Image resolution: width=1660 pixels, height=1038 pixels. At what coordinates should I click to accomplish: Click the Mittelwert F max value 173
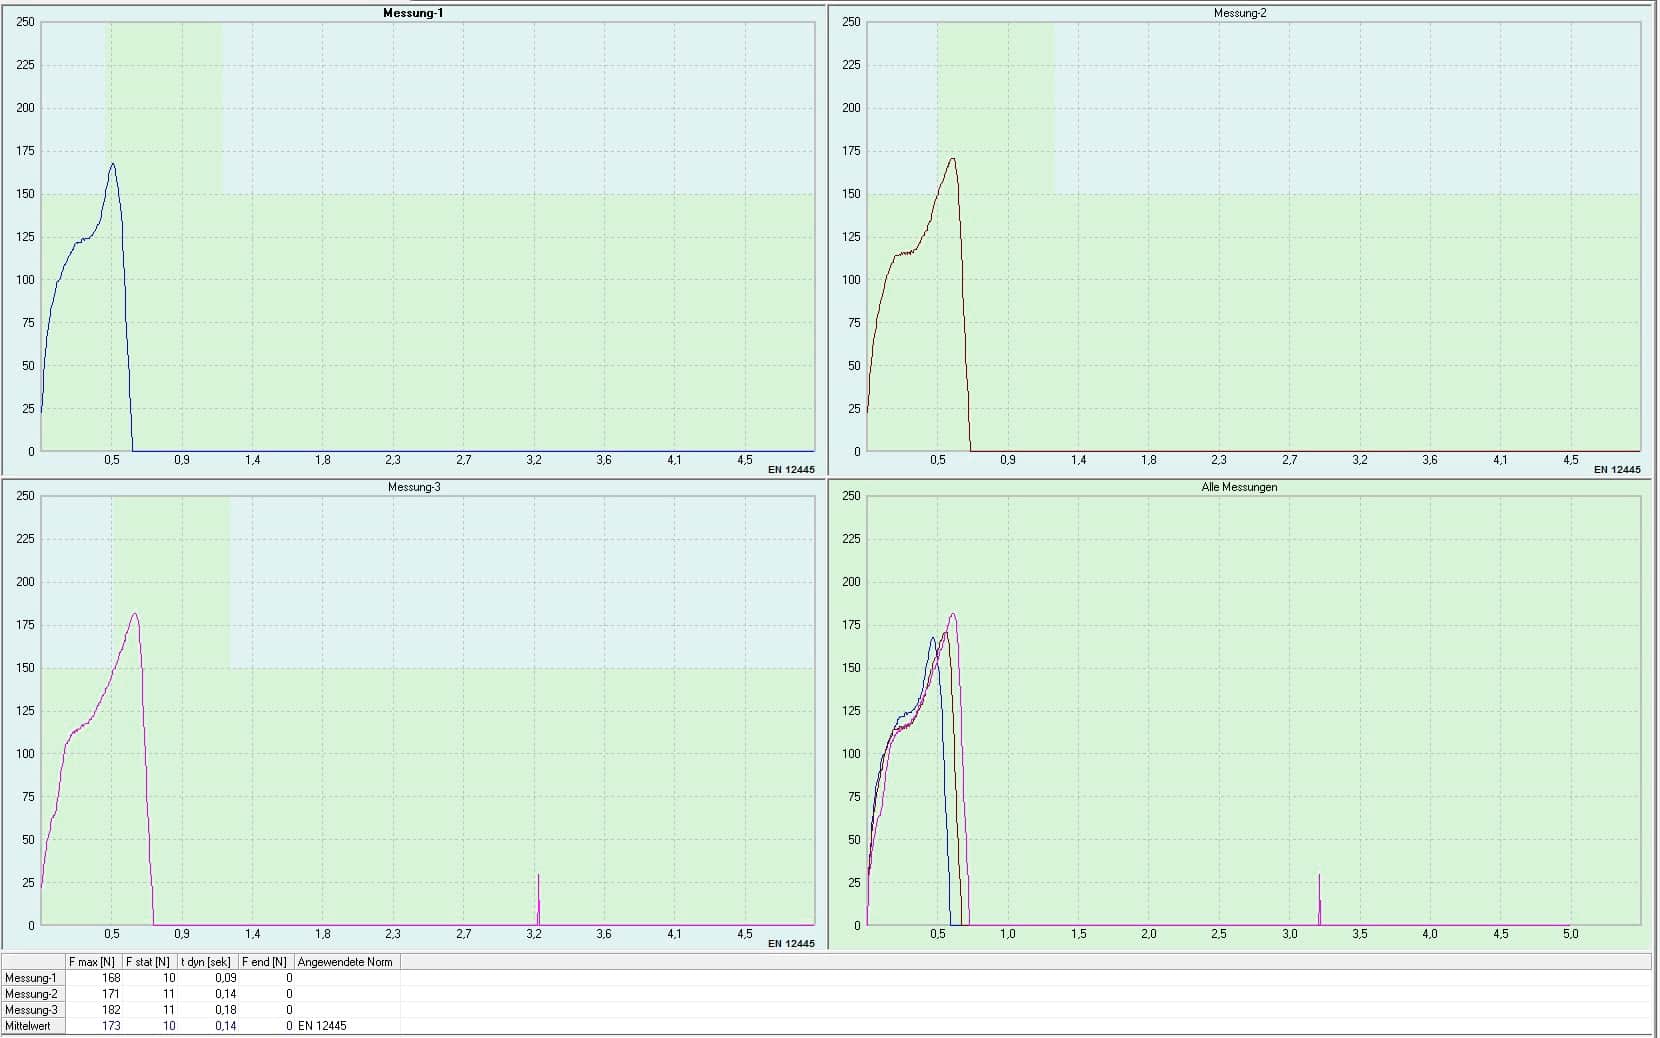point(110,1026)
